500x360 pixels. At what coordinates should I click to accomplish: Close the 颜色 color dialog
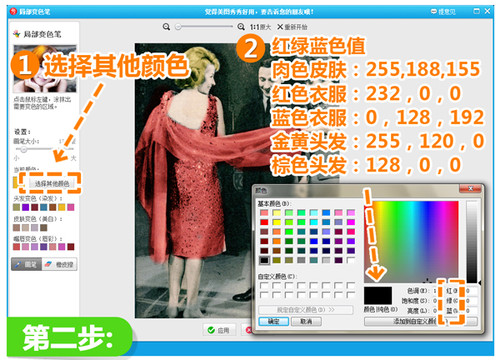[470, 189]
